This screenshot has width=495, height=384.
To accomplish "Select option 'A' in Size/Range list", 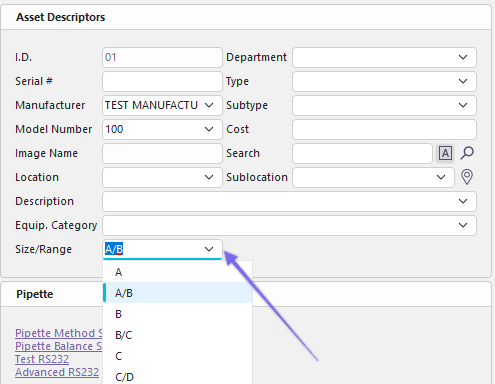I will (178, 272).
